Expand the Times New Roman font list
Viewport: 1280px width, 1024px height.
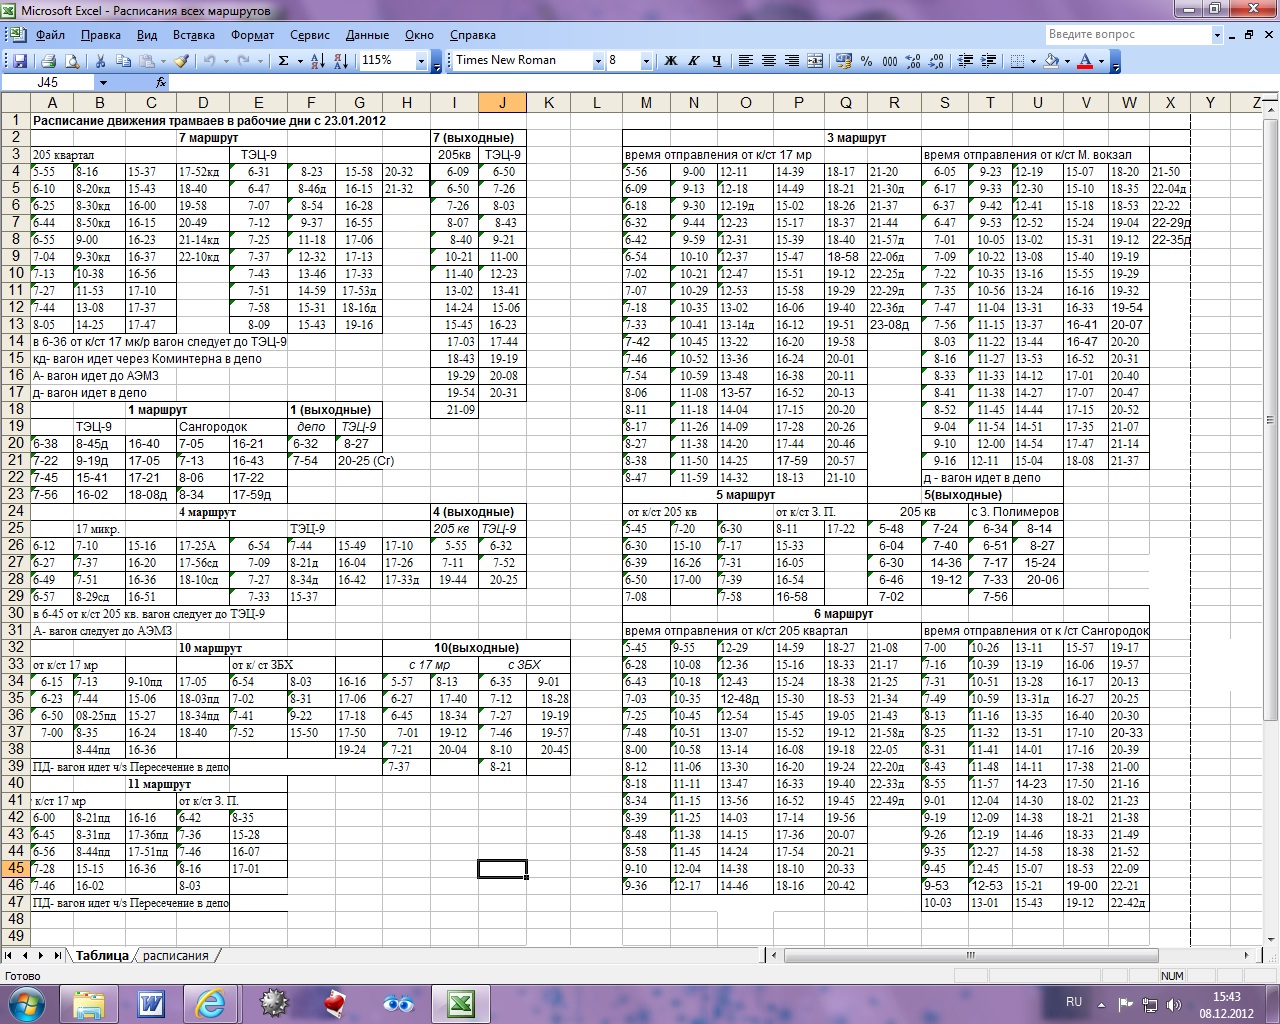(x=598, y=61)
